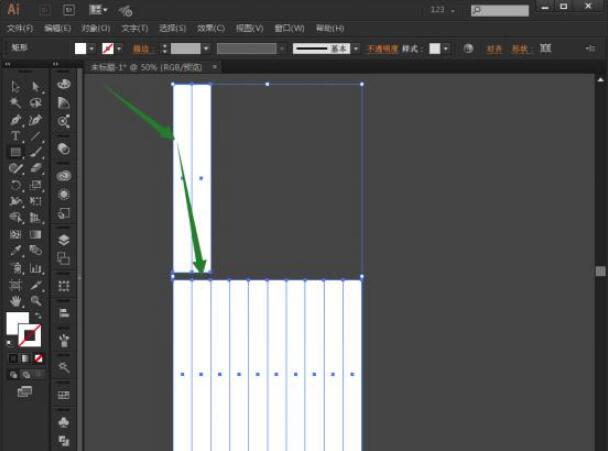
Task: Select the Blend tool
Action: coord(36,251)
